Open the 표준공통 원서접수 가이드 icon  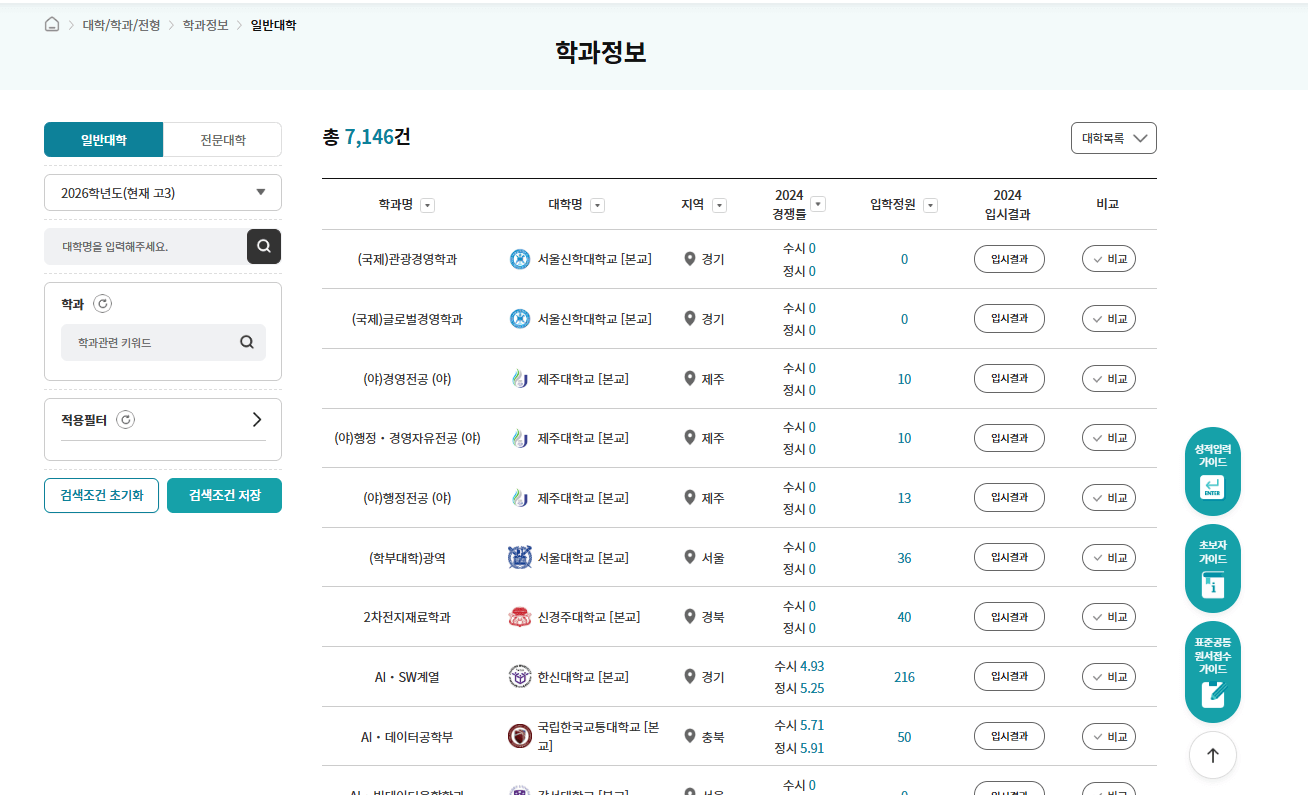pyautogui.click(x=1212, y=670)
